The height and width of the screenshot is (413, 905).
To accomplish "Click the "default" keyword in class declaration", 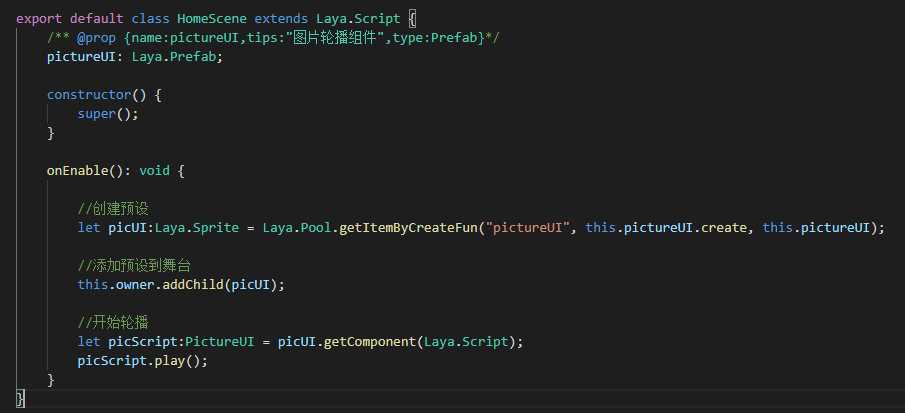I will [96, 18].
